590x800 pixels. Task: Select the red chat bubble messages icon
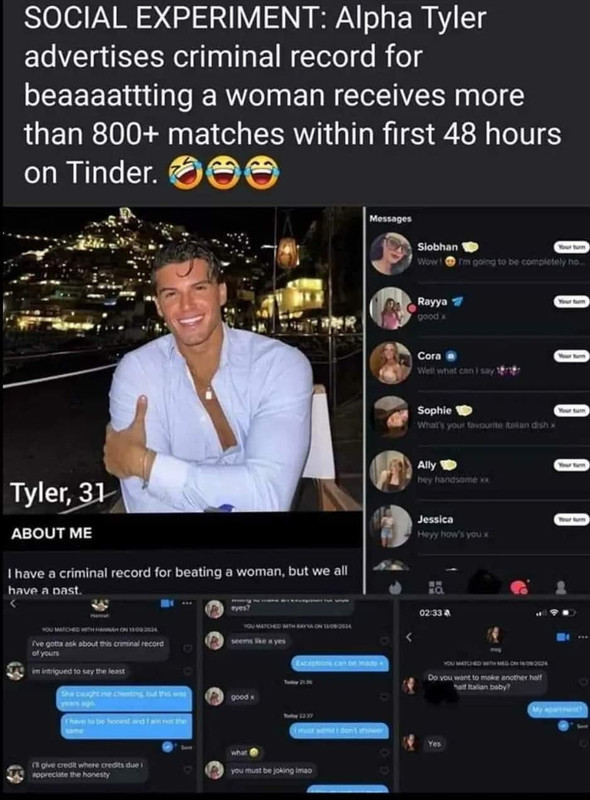click(x=519, y=587)
